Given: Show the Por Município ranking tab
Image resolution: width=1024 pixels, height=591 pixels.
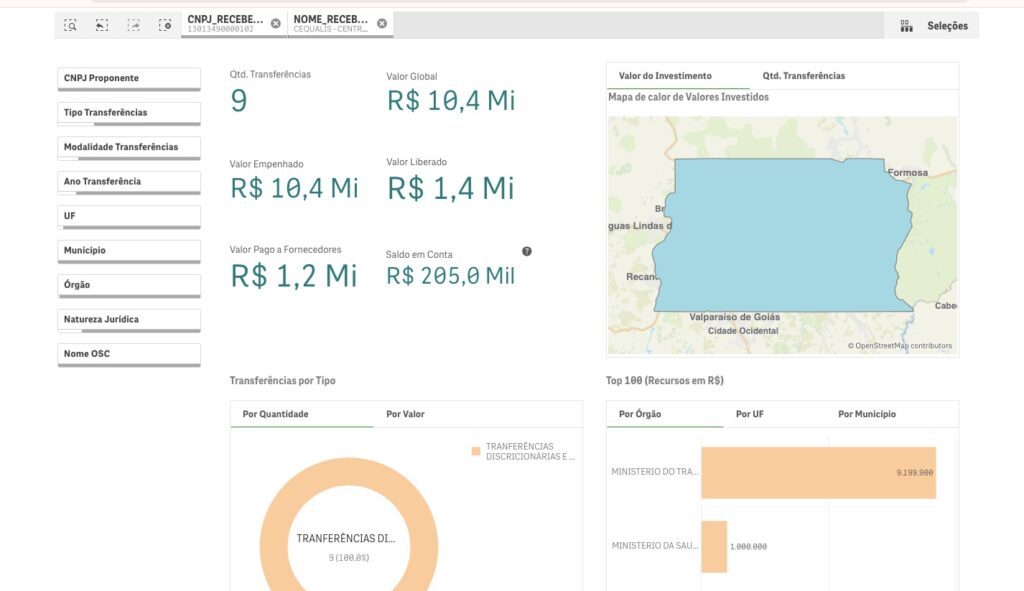Looking at the screenshot, I should (867, 414).
